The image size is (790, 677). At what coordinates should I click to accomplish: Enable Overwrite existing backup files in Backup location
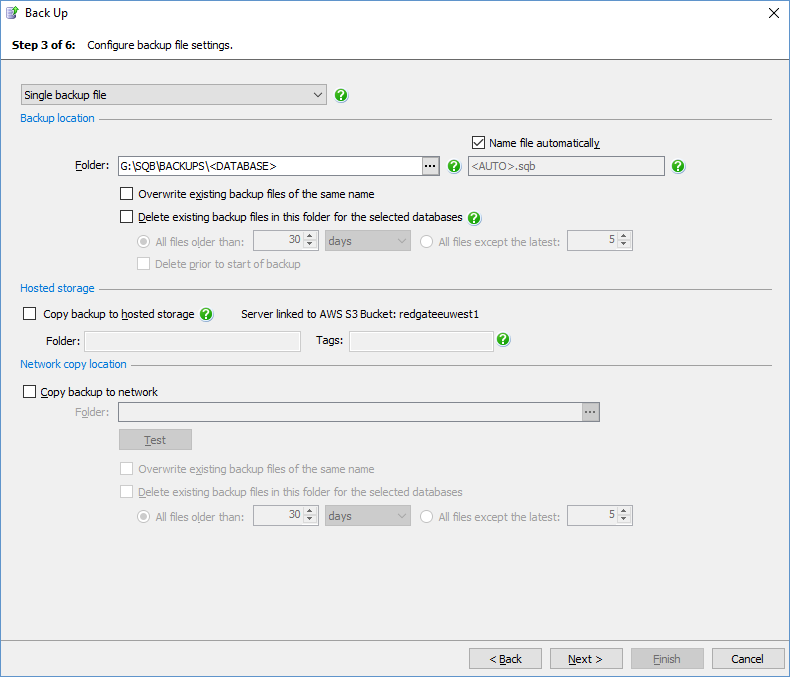(x=126, y=194)
